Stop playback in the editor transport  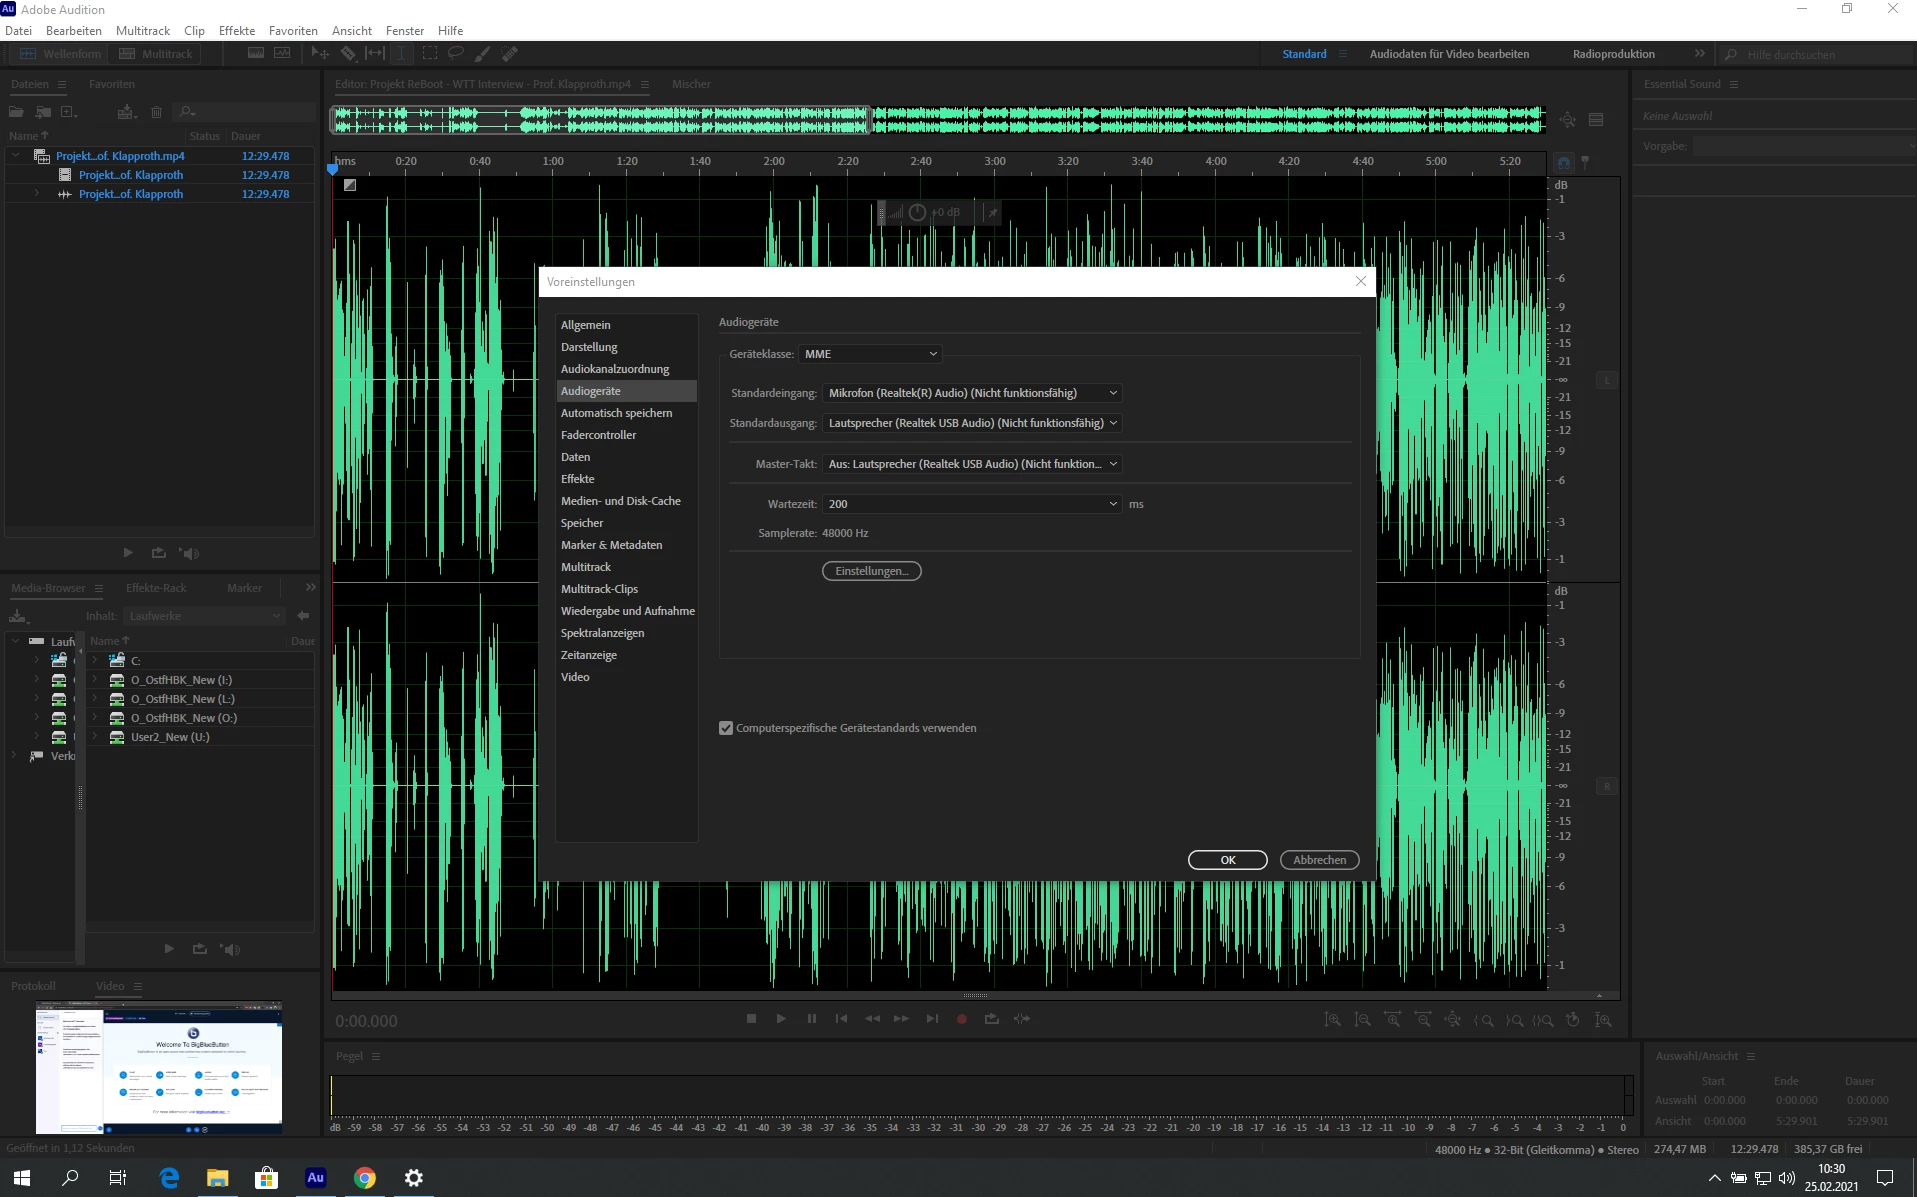point(751,1019)
